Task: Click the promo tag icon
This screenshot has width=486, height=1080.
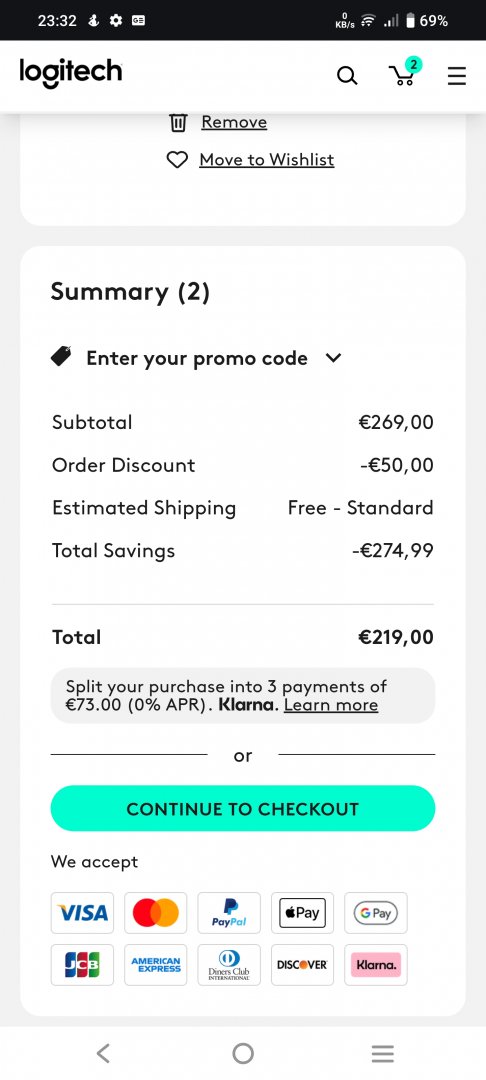Action: [x=61, y=357]
